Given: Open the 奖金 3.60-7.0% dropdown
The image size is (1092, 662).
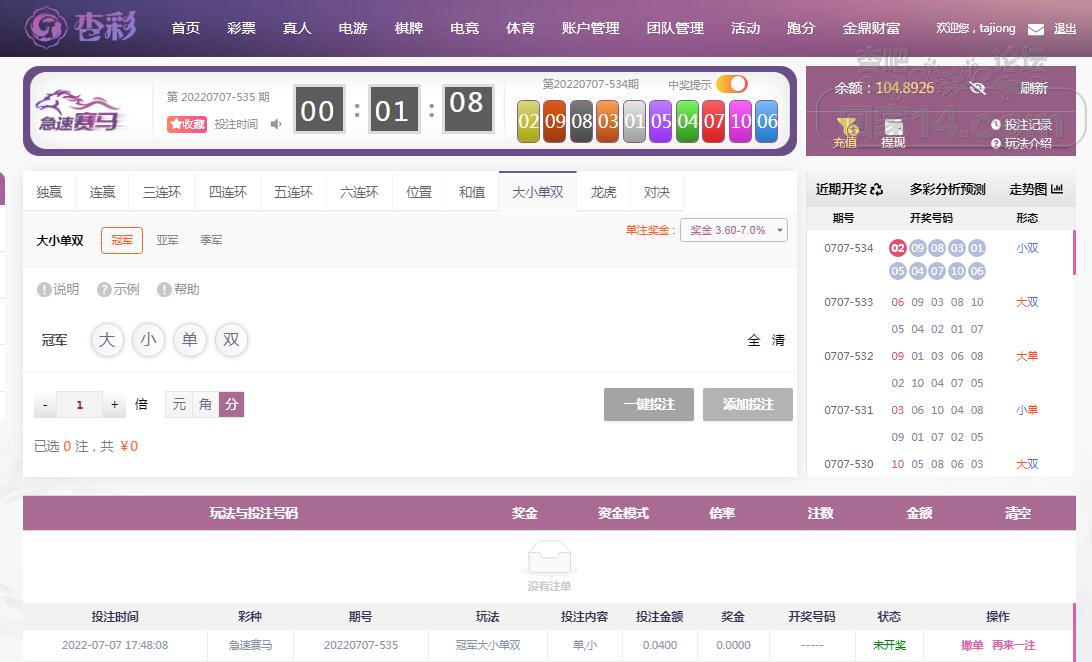Looking at the screenshot, I should click(734, 230).
